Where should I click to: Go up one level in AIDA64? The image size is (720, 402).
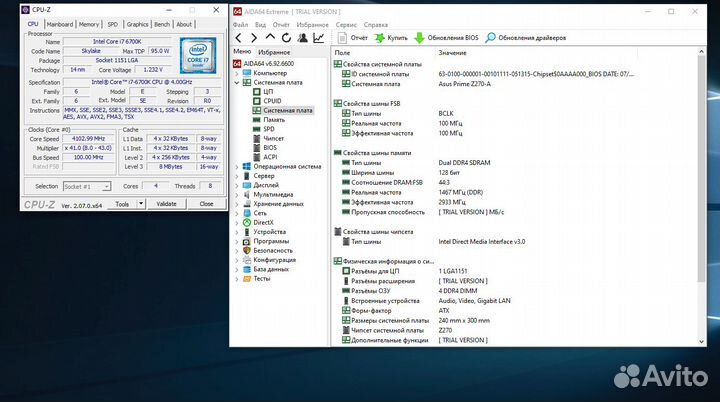click(x=270, y=38)
